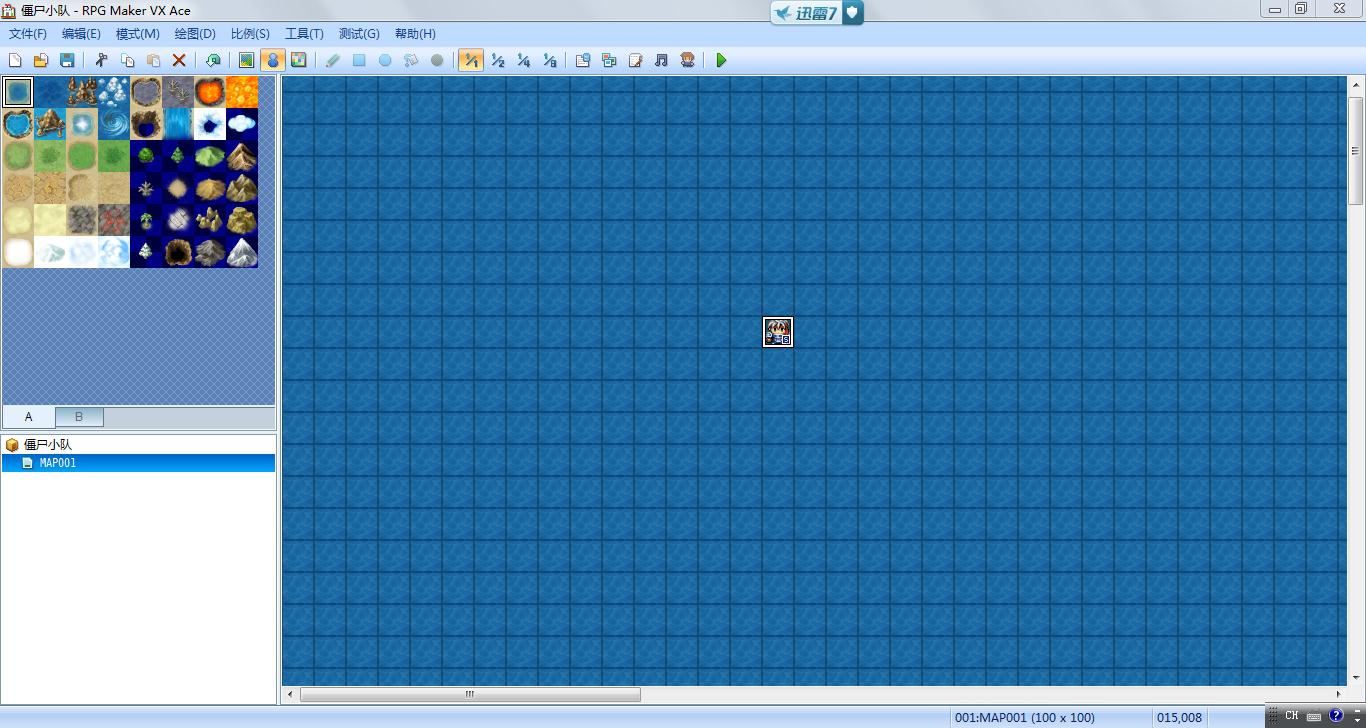Click the player start character on the map
This screenshot has height=728, width=1366.
click(x=778, y=332)
